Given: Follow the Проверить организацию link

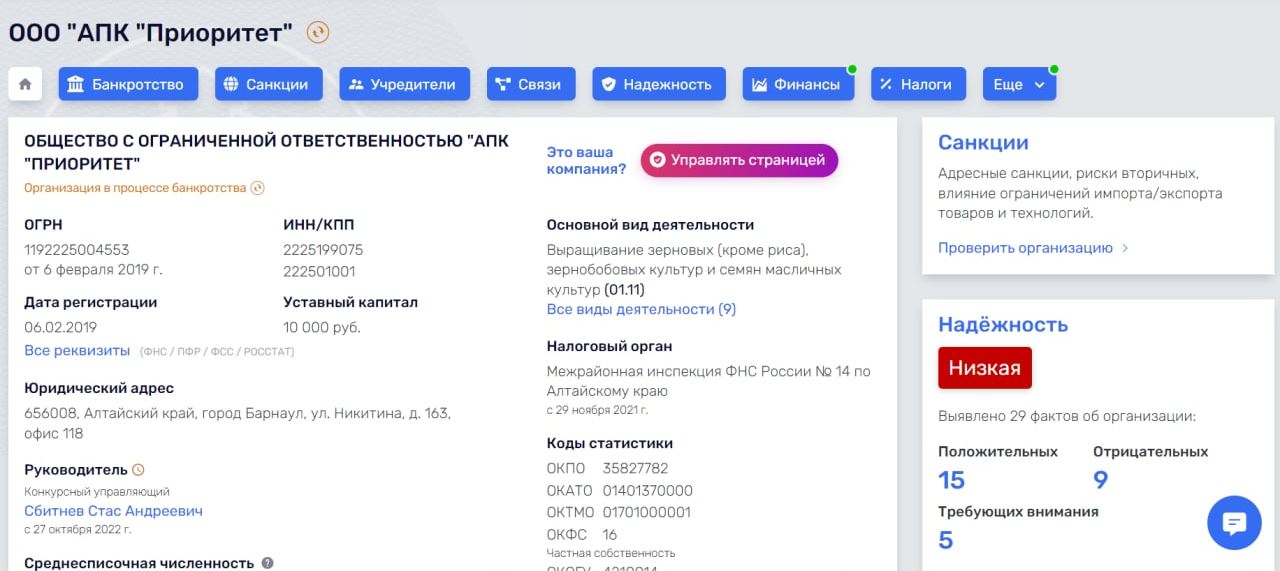Looking at the screenshot, I should click(x=1033, y=247).
